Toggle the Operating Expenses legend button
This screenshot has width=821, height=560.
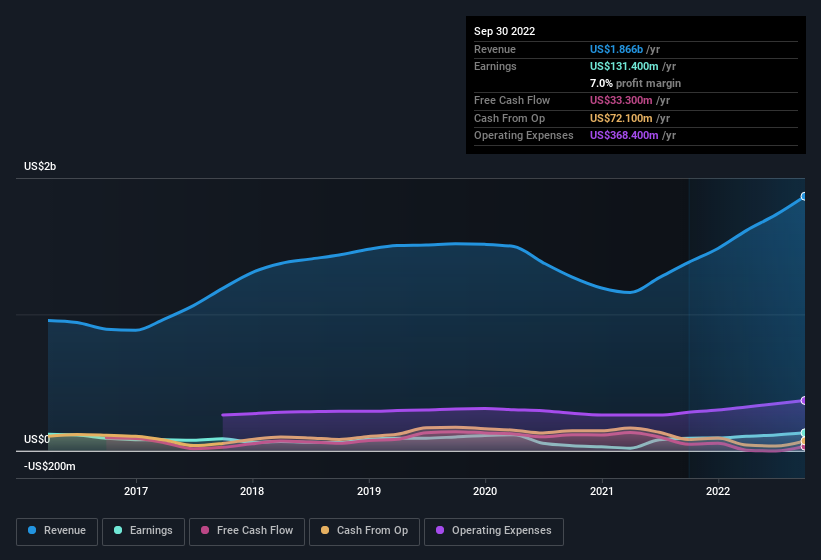[494, 531]
